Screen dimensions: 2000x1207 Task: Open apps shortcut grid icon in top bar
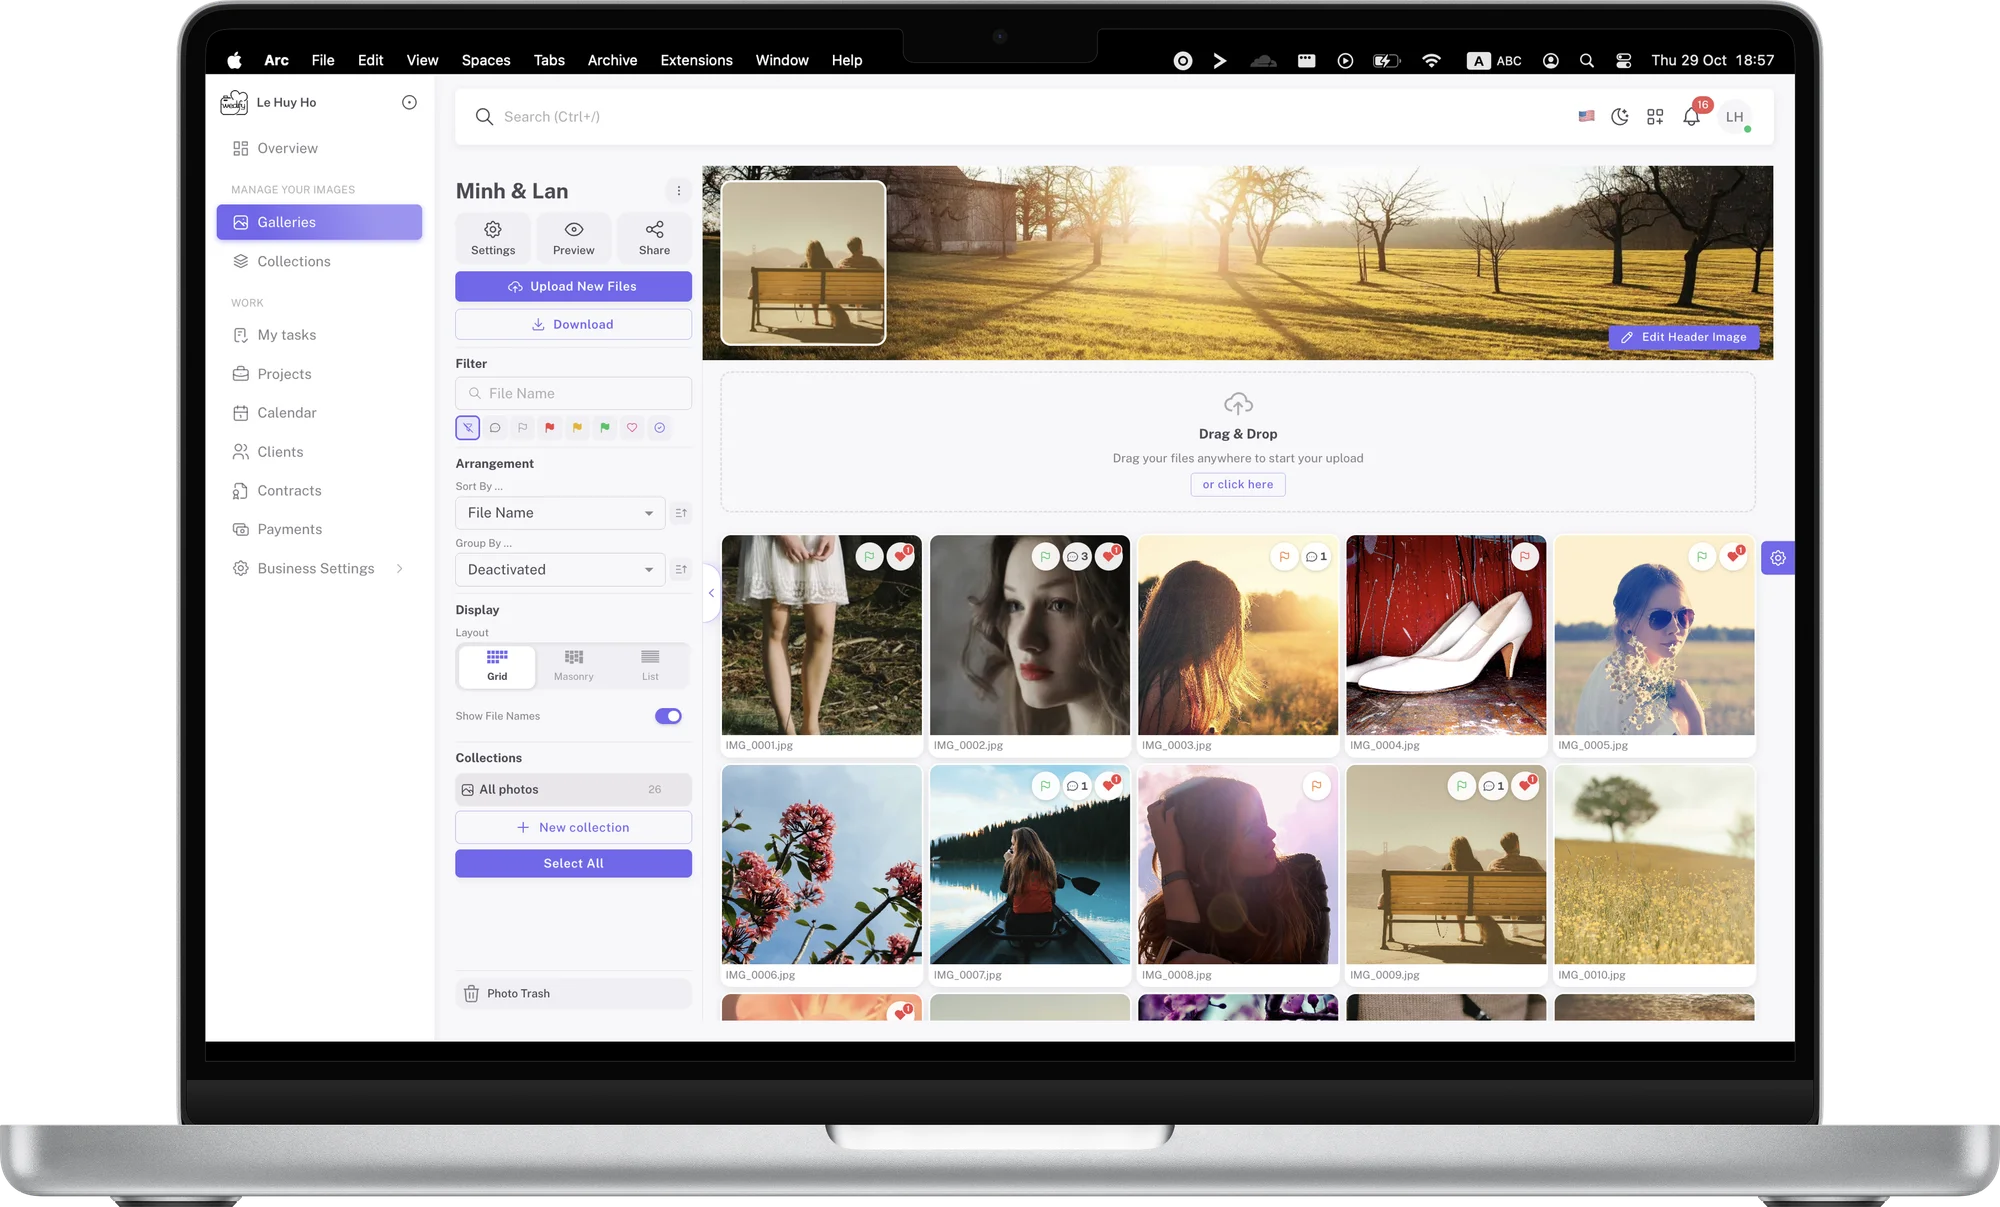[1655, 117]
